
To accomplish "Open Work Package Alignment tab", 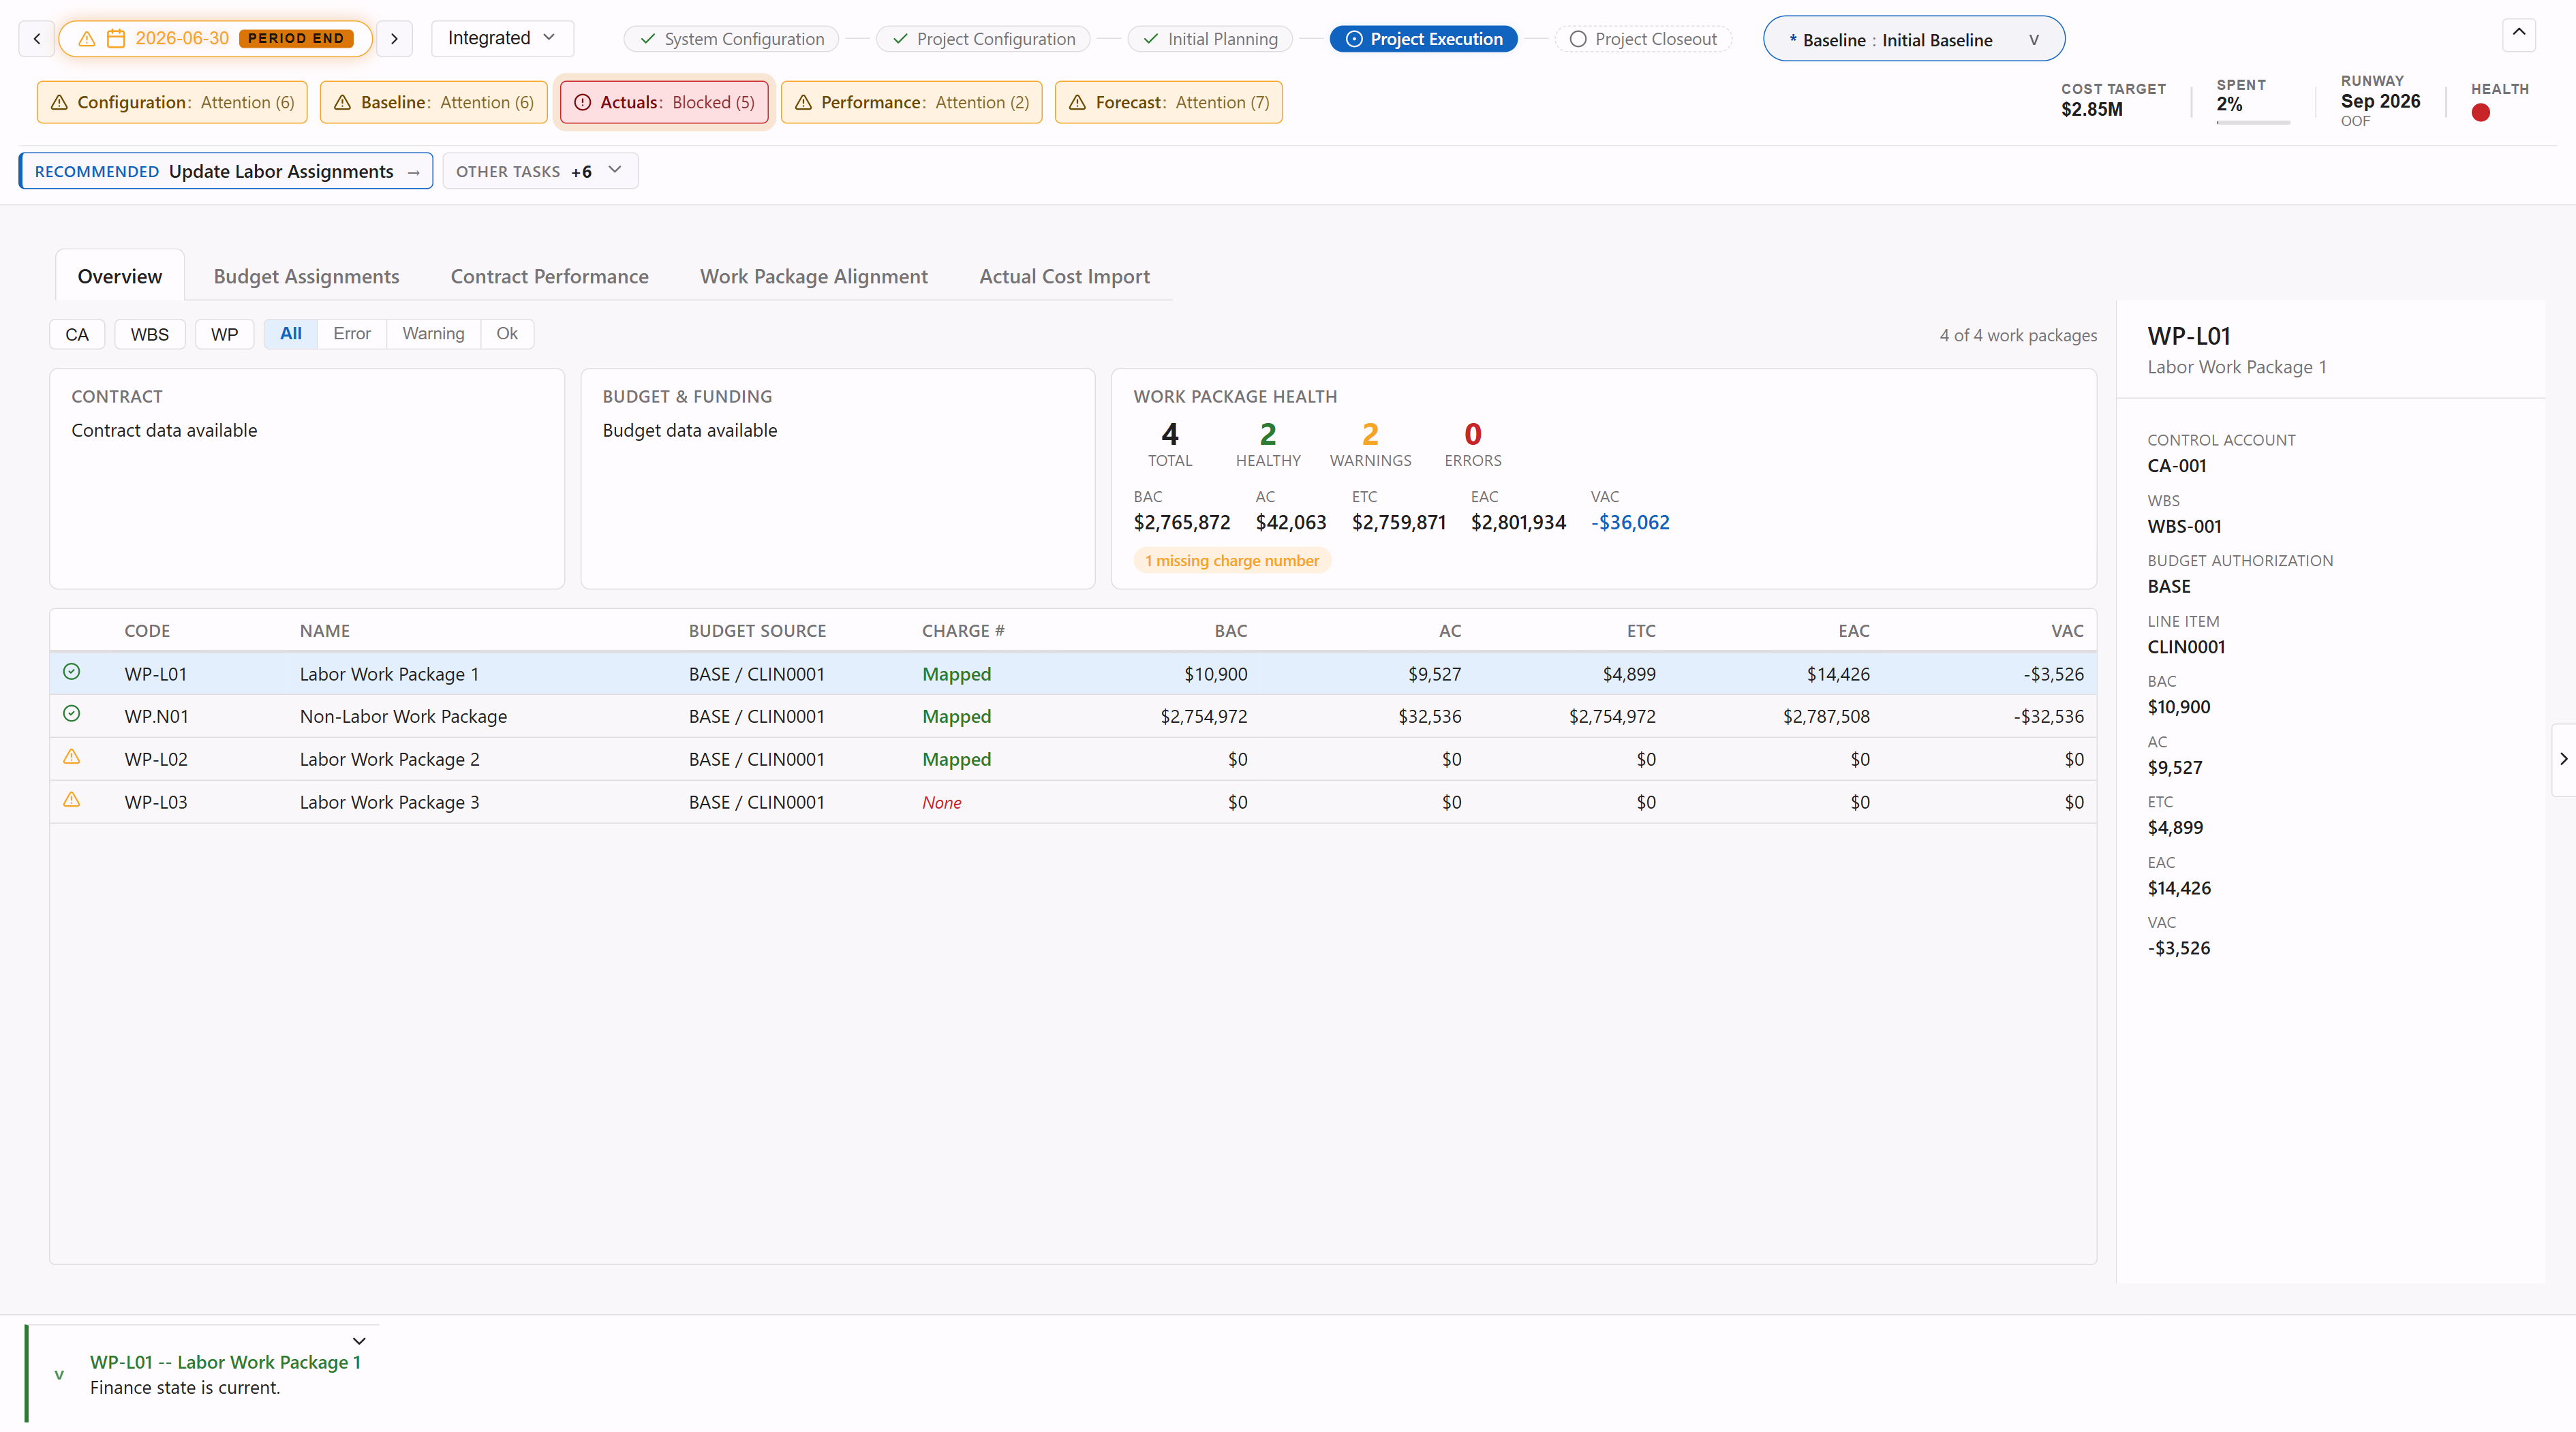I will 814,276.
